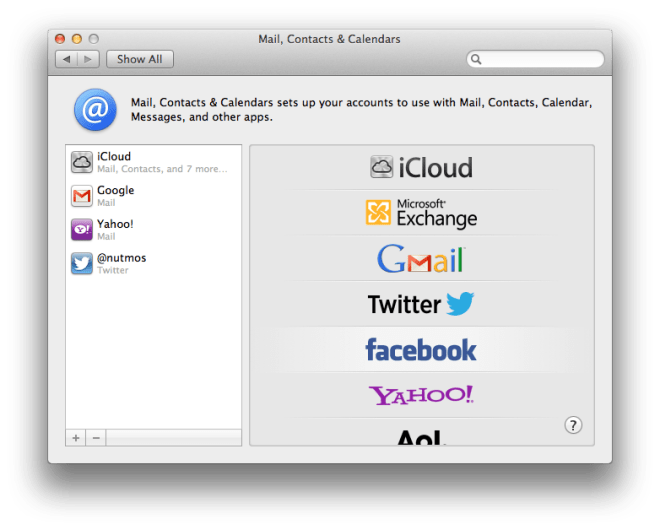Open the help question mark button

point(573,425)
